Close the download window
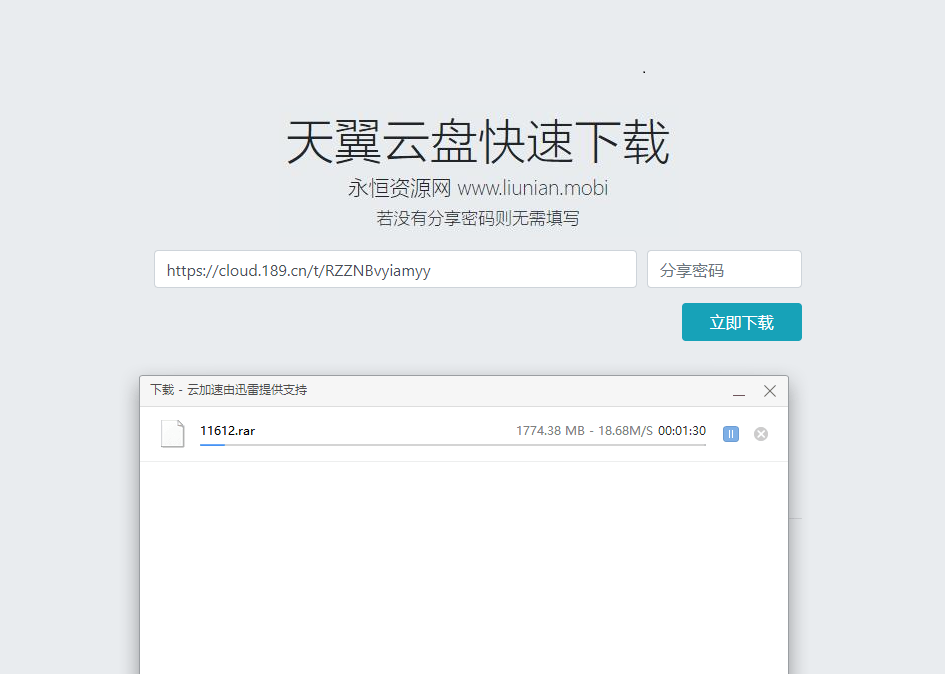Viewport: 945px width, 674px height. tap(769, 391)
